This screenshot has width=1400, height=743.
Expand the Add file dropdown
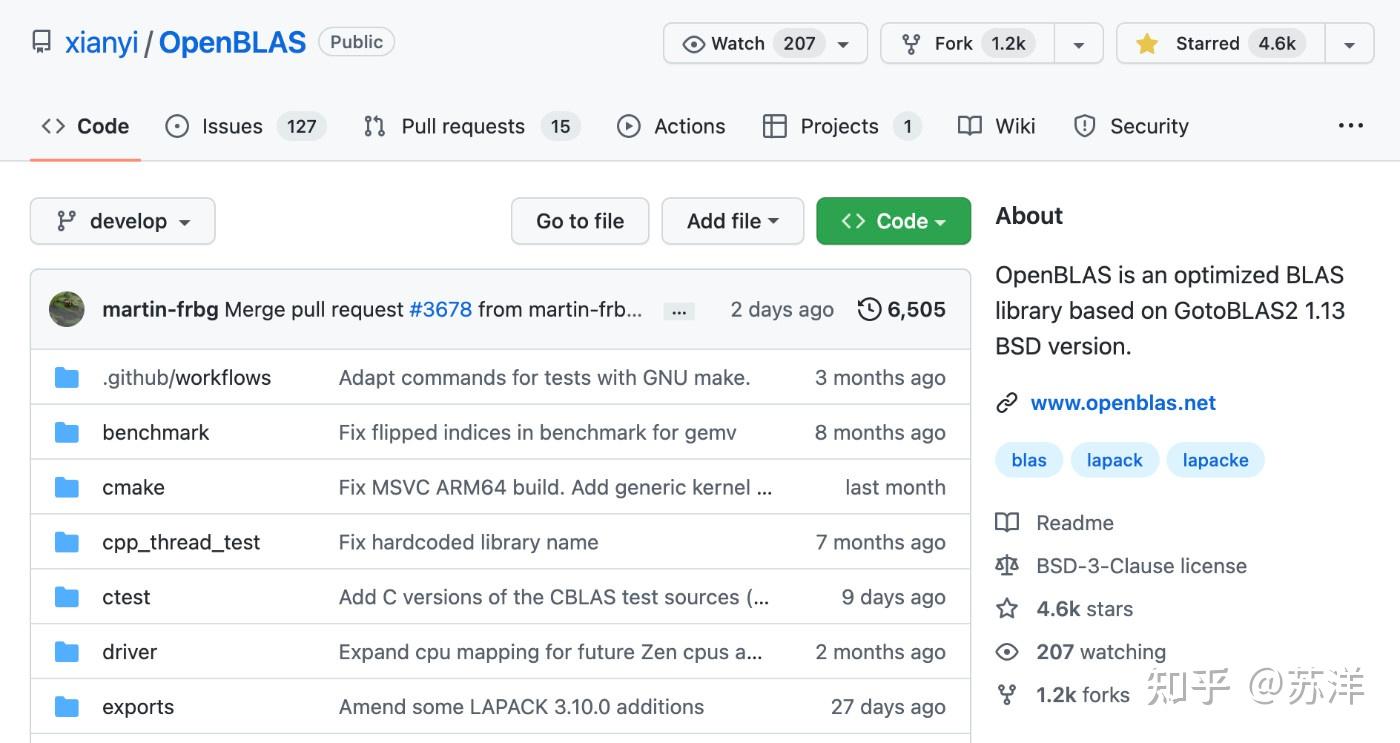pos(733,221)
